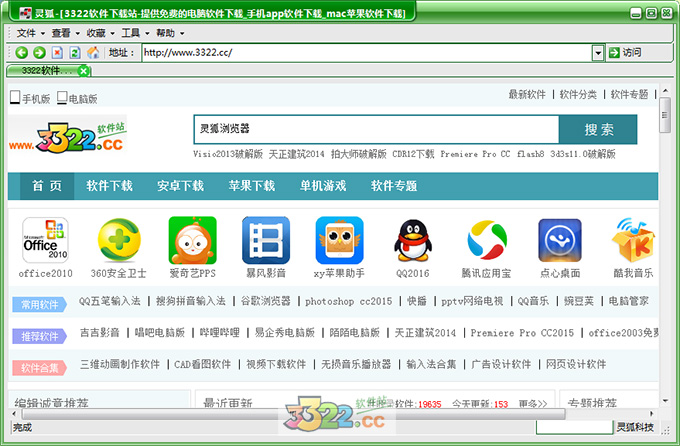Click the 电脑版 computer icon link
The height and width of the screenshot is (446, 680).
click(x=77, y=98)
